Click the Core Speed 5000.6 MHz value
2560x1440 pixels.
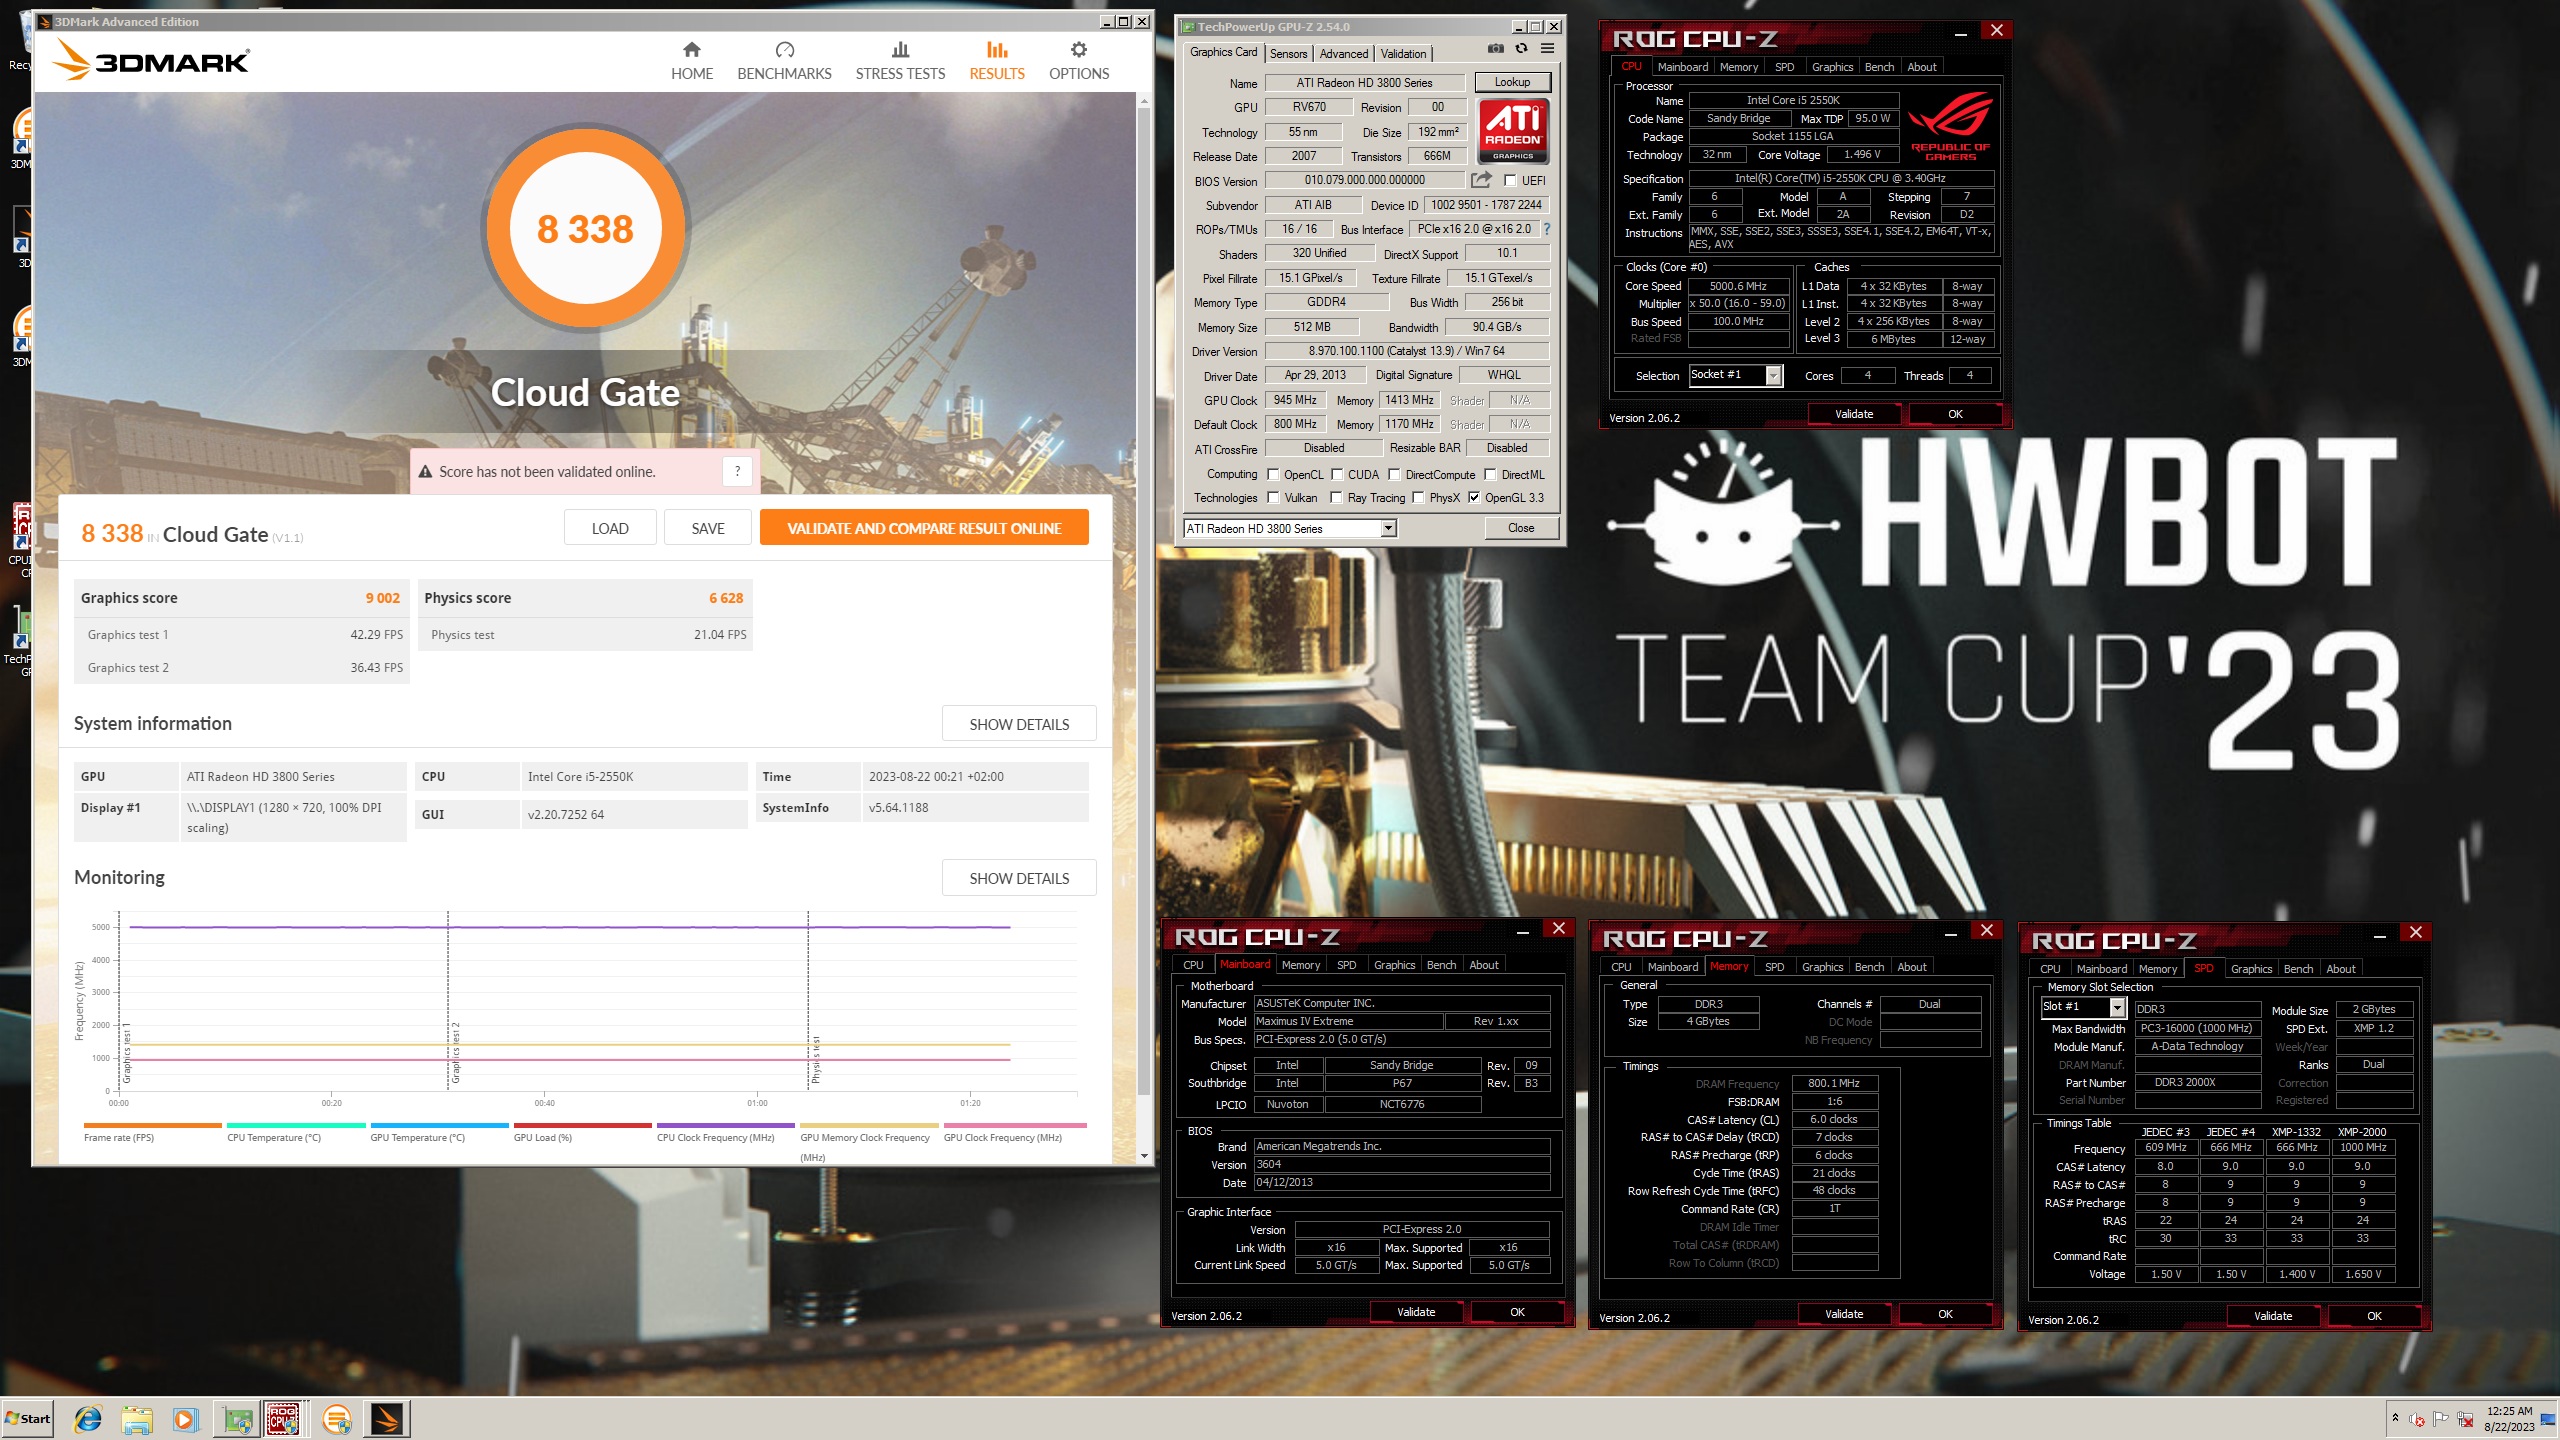click(x=1738, y=286)
